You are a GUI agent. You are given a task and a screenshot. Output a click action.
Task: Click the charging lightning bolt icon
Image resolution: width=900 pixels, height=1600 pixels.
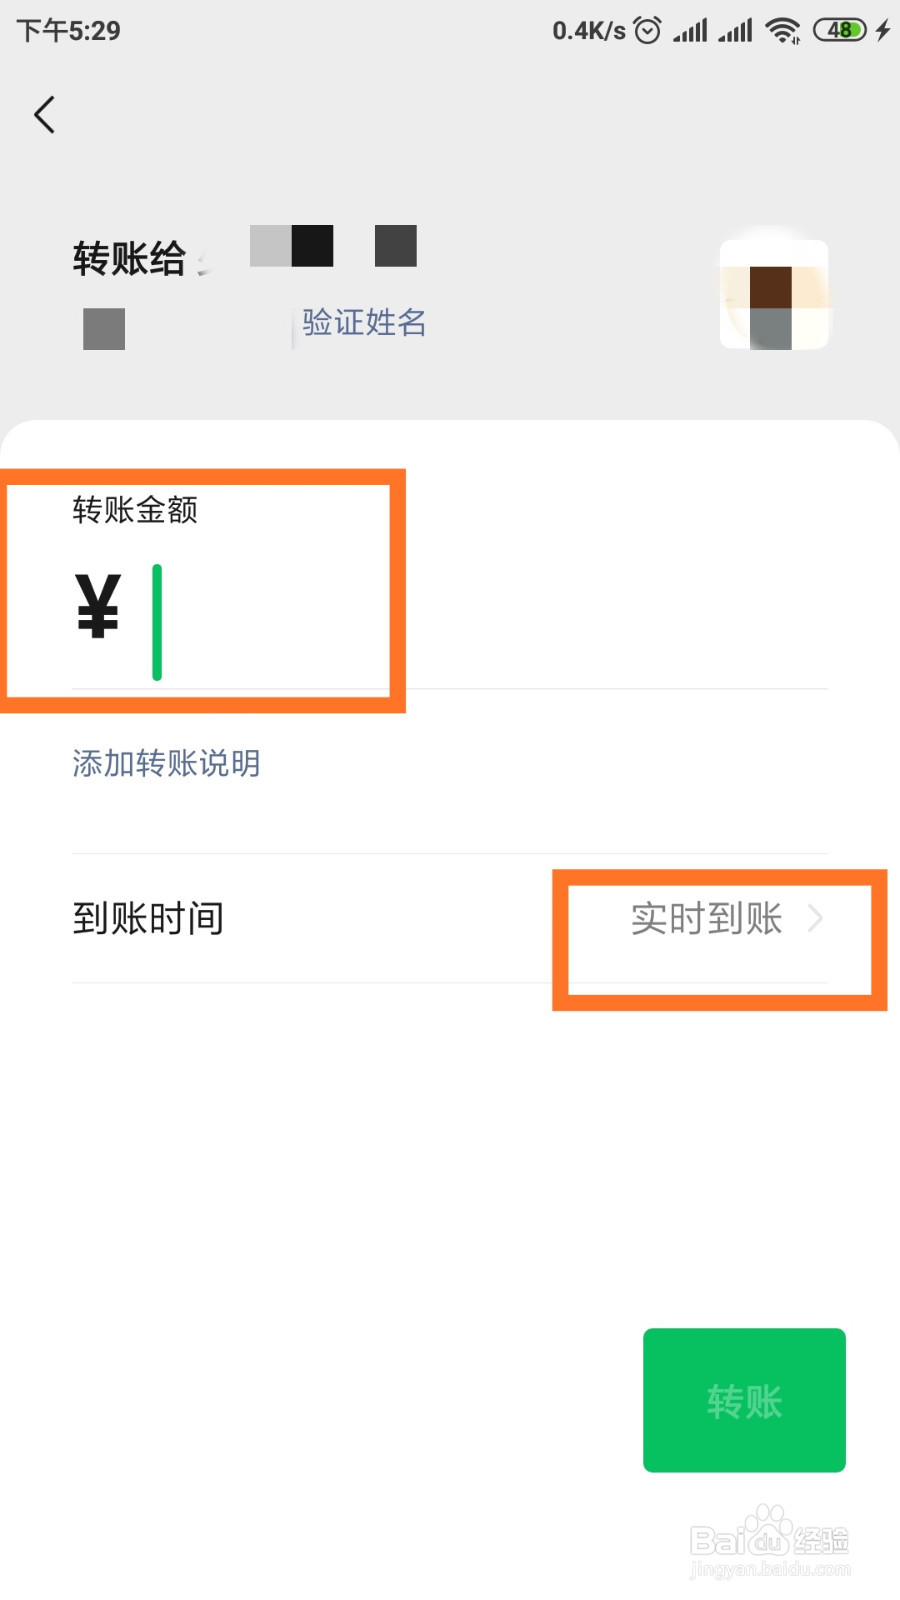click(x=881, y=30)
